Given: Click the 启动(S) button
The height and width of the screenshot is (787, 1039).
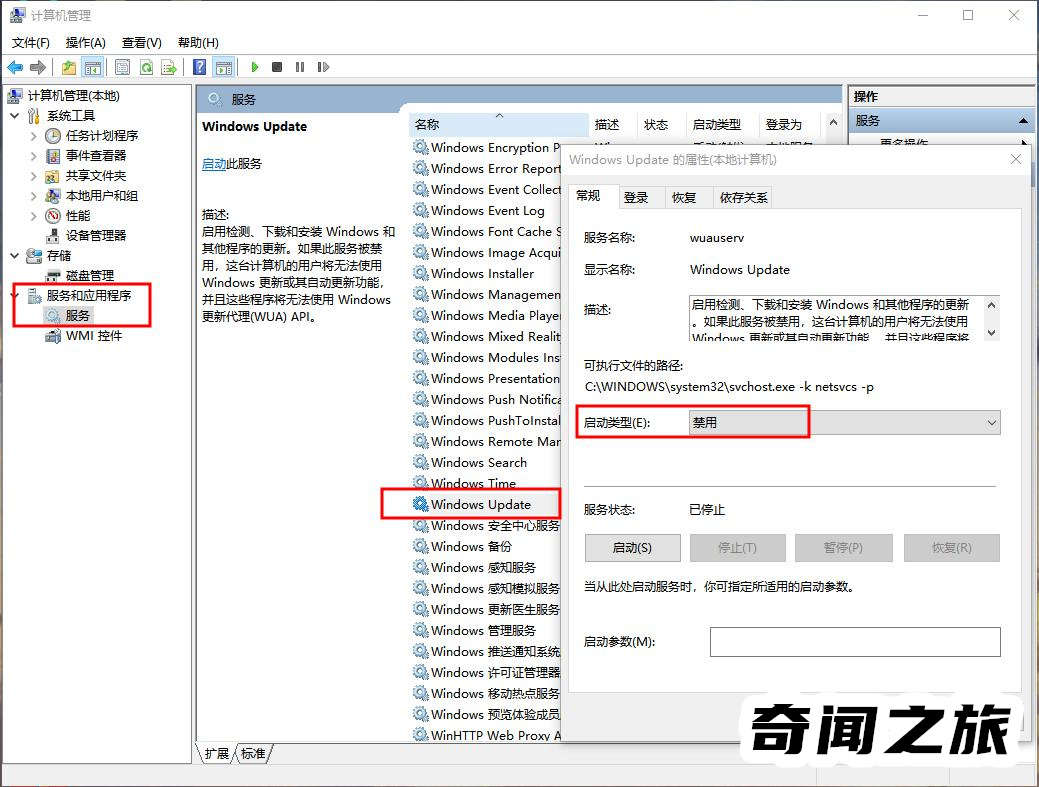Looking at the screenshot, I should point(633,548).
